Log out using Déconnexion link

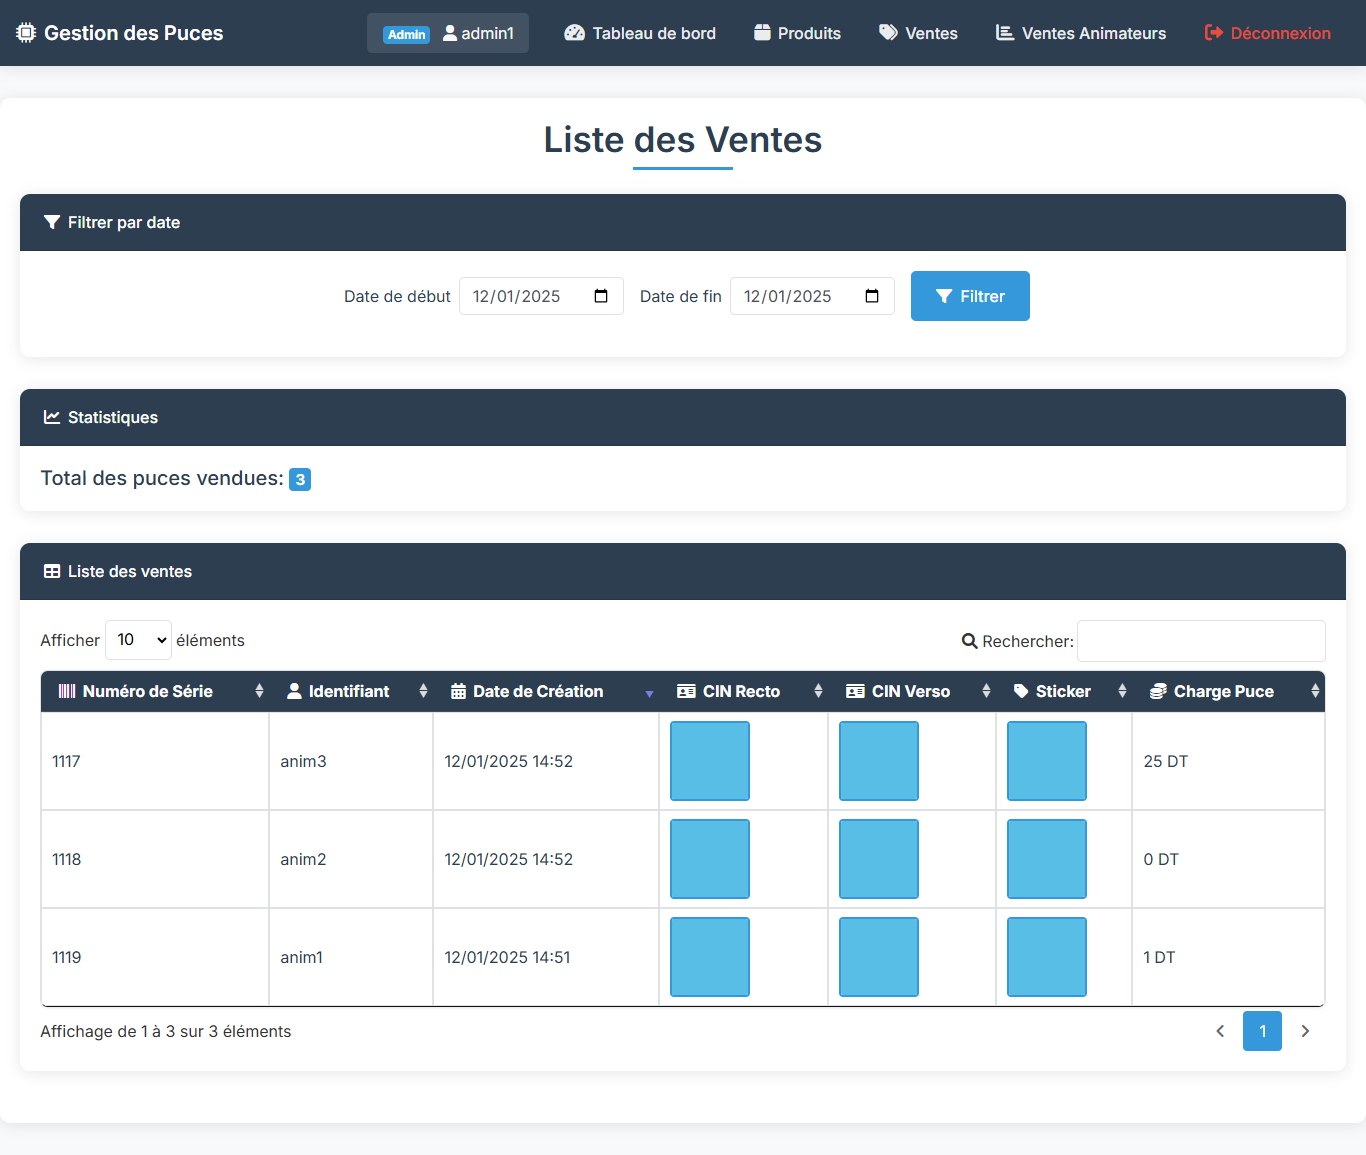tap(1267, 33)
